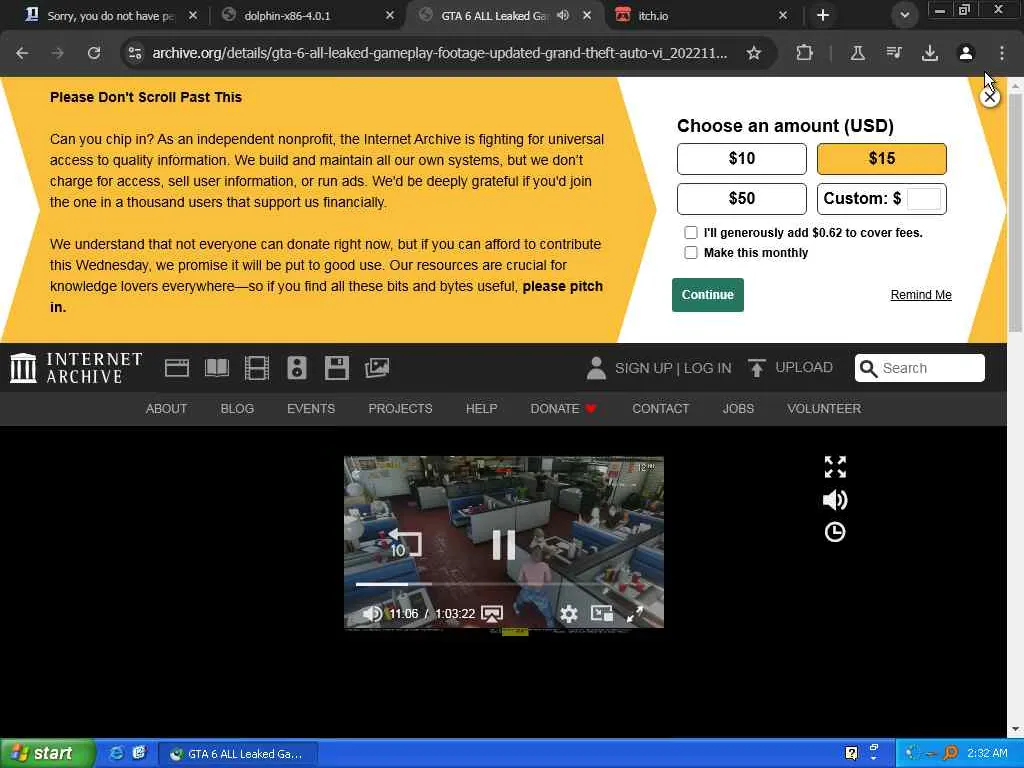The height and width of the screenshot is (768, 1024).
Task: Check 'I'll generously add $0.62' box
Action: [x=691, y=232]
